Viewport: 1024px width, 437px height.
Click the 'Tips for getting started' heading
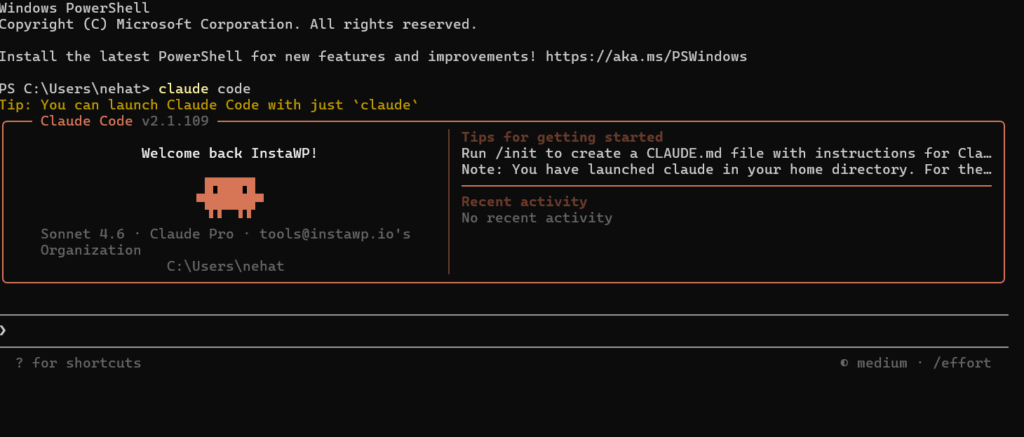(562, 137)
